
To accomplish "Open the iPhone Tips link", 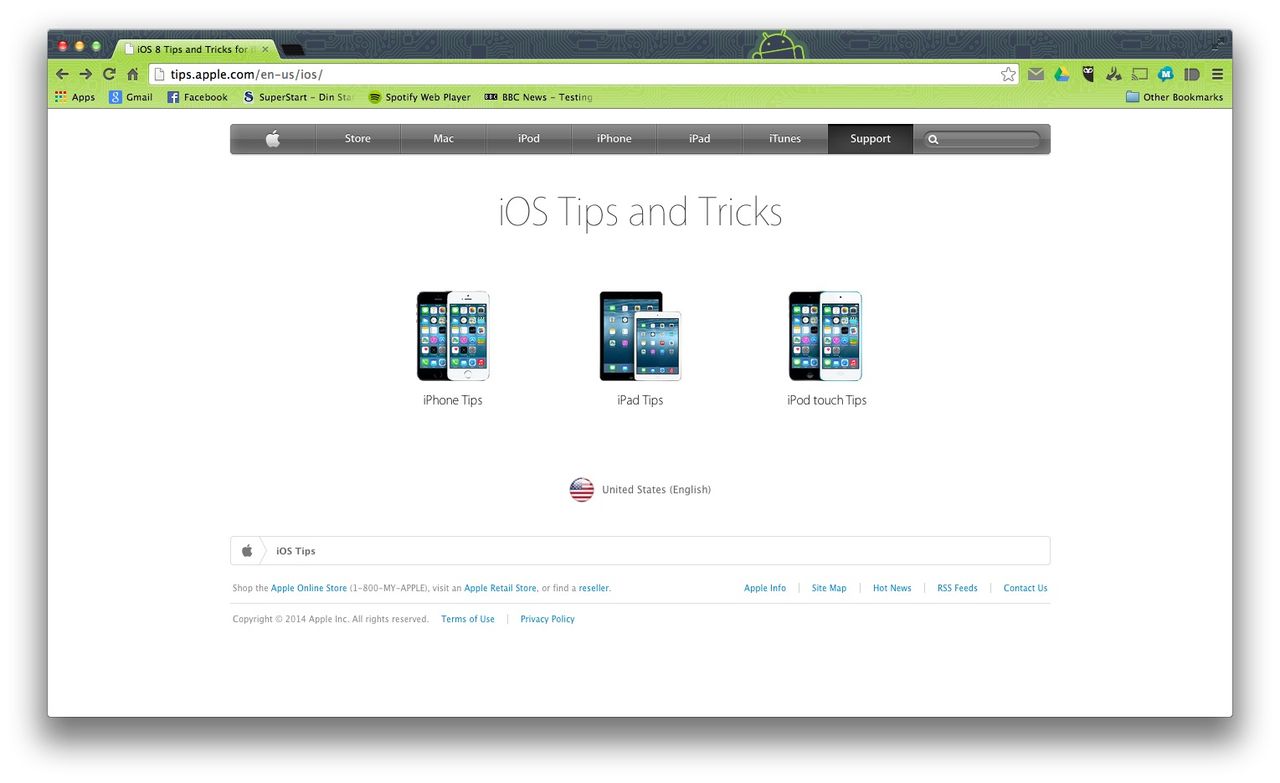I will [x=453, y=400].
